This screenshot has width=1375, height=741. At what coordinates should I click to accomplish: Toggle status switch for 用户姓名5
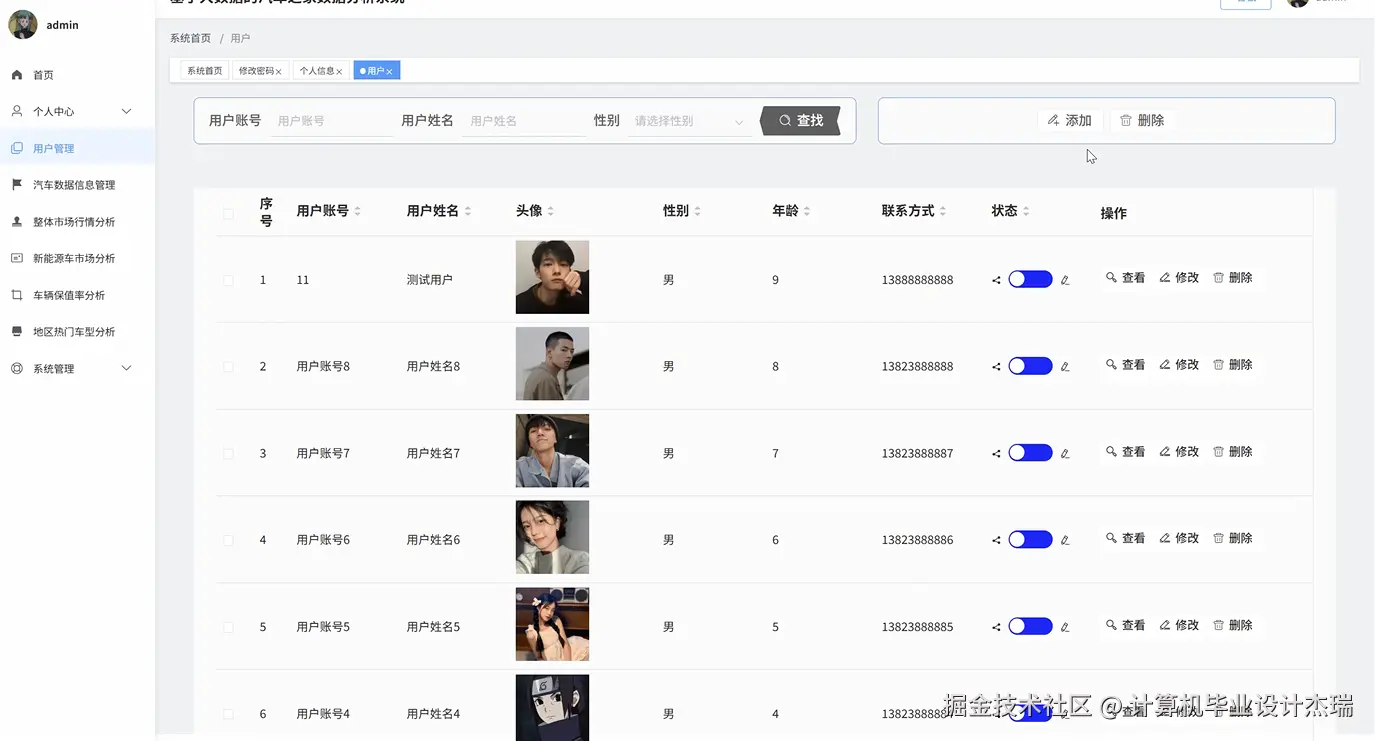[1030, 626]
